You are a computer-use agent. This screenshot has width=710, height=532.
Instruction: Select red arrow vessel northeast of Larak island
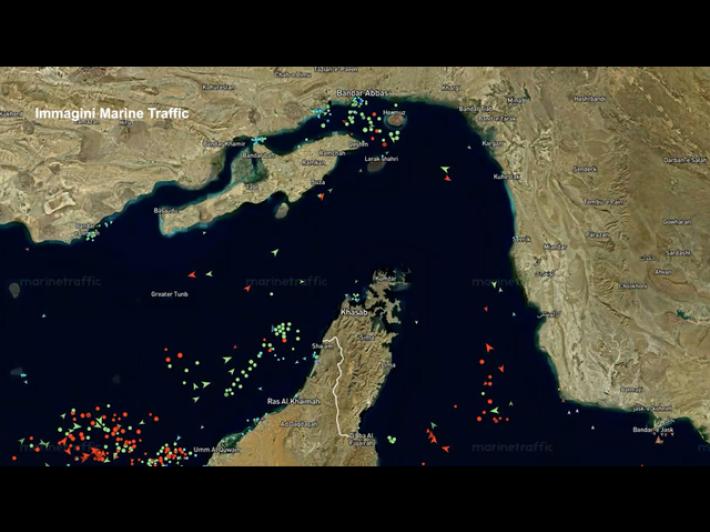(447, 178)
